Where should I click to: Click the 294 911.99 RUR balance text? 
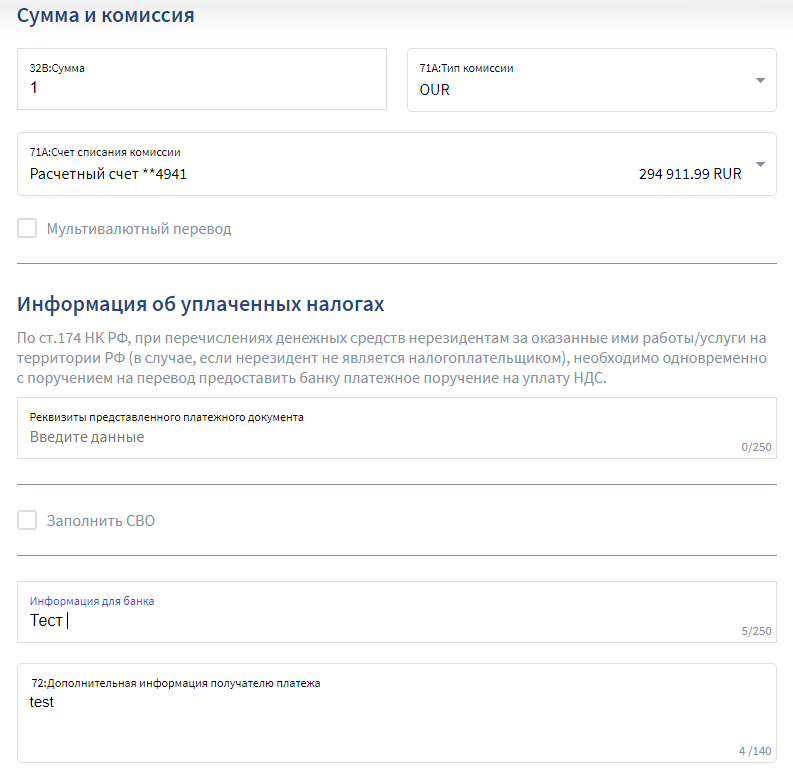click(x=690, y=174)
